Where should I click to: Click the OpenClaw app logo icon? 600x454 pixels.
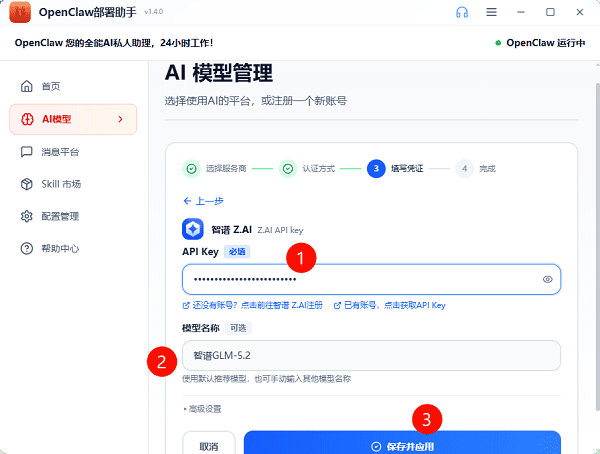click(20, 12)
